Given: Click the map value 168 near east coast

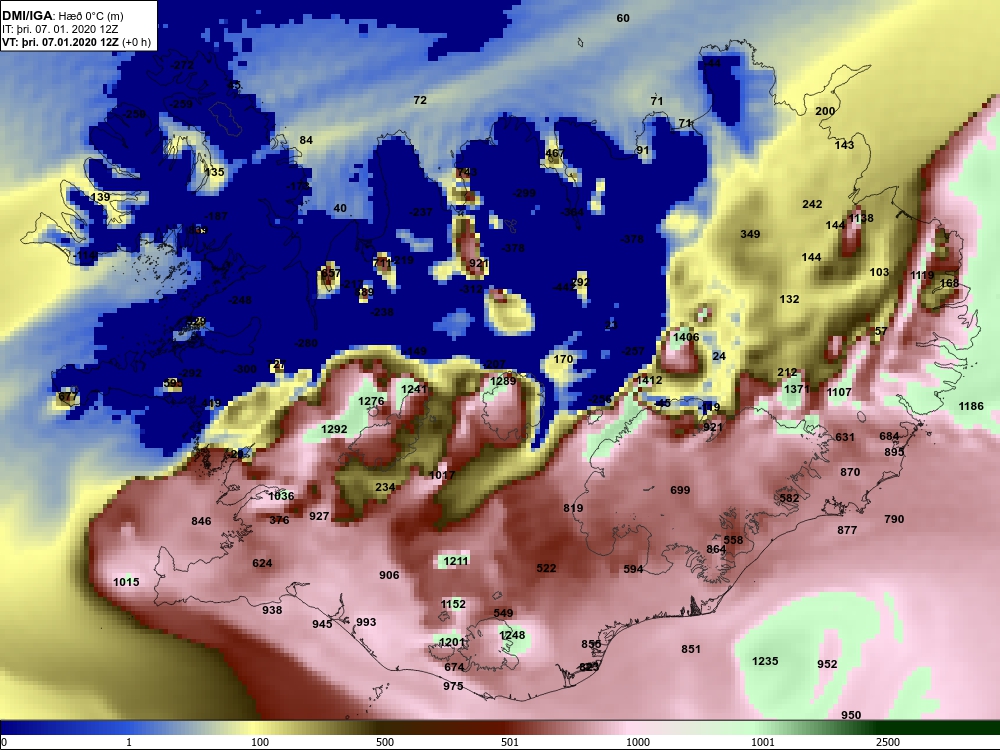Looking at the screenshot, I should [x=949, y=283].
